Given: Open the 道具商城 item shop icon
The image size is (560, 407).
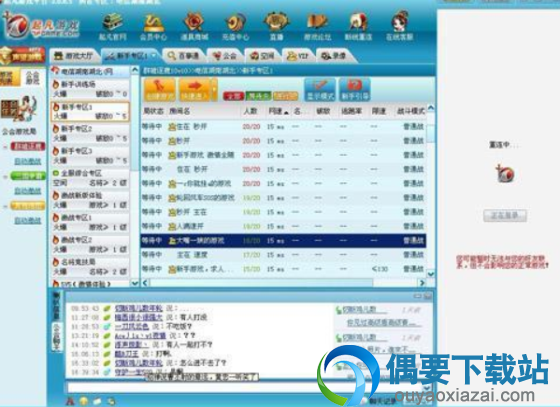Looking at the screenshot, I should point(194,26).
